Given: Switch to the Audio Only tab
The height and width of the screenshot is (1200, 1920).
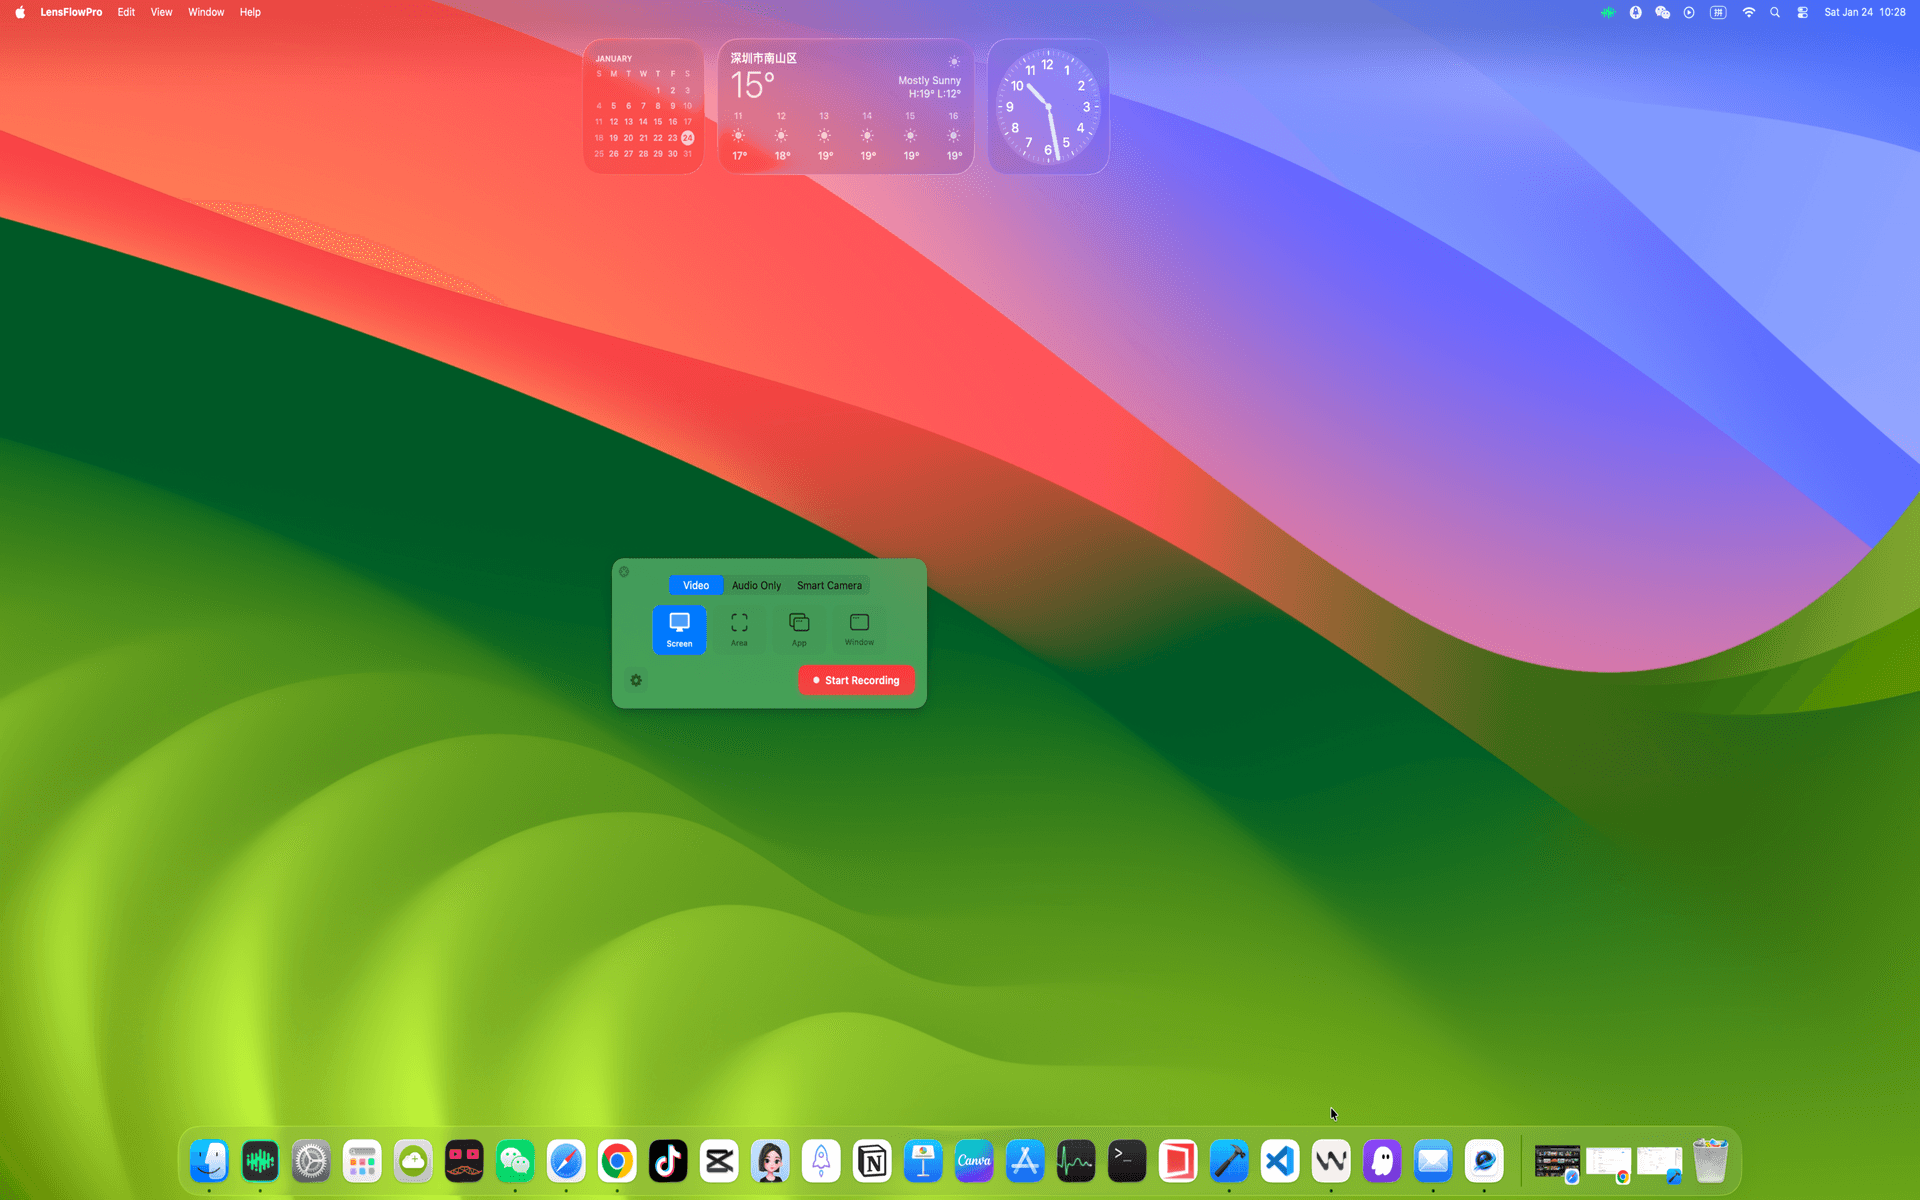Looking at the screenshot, I should [x=756, y=585].
